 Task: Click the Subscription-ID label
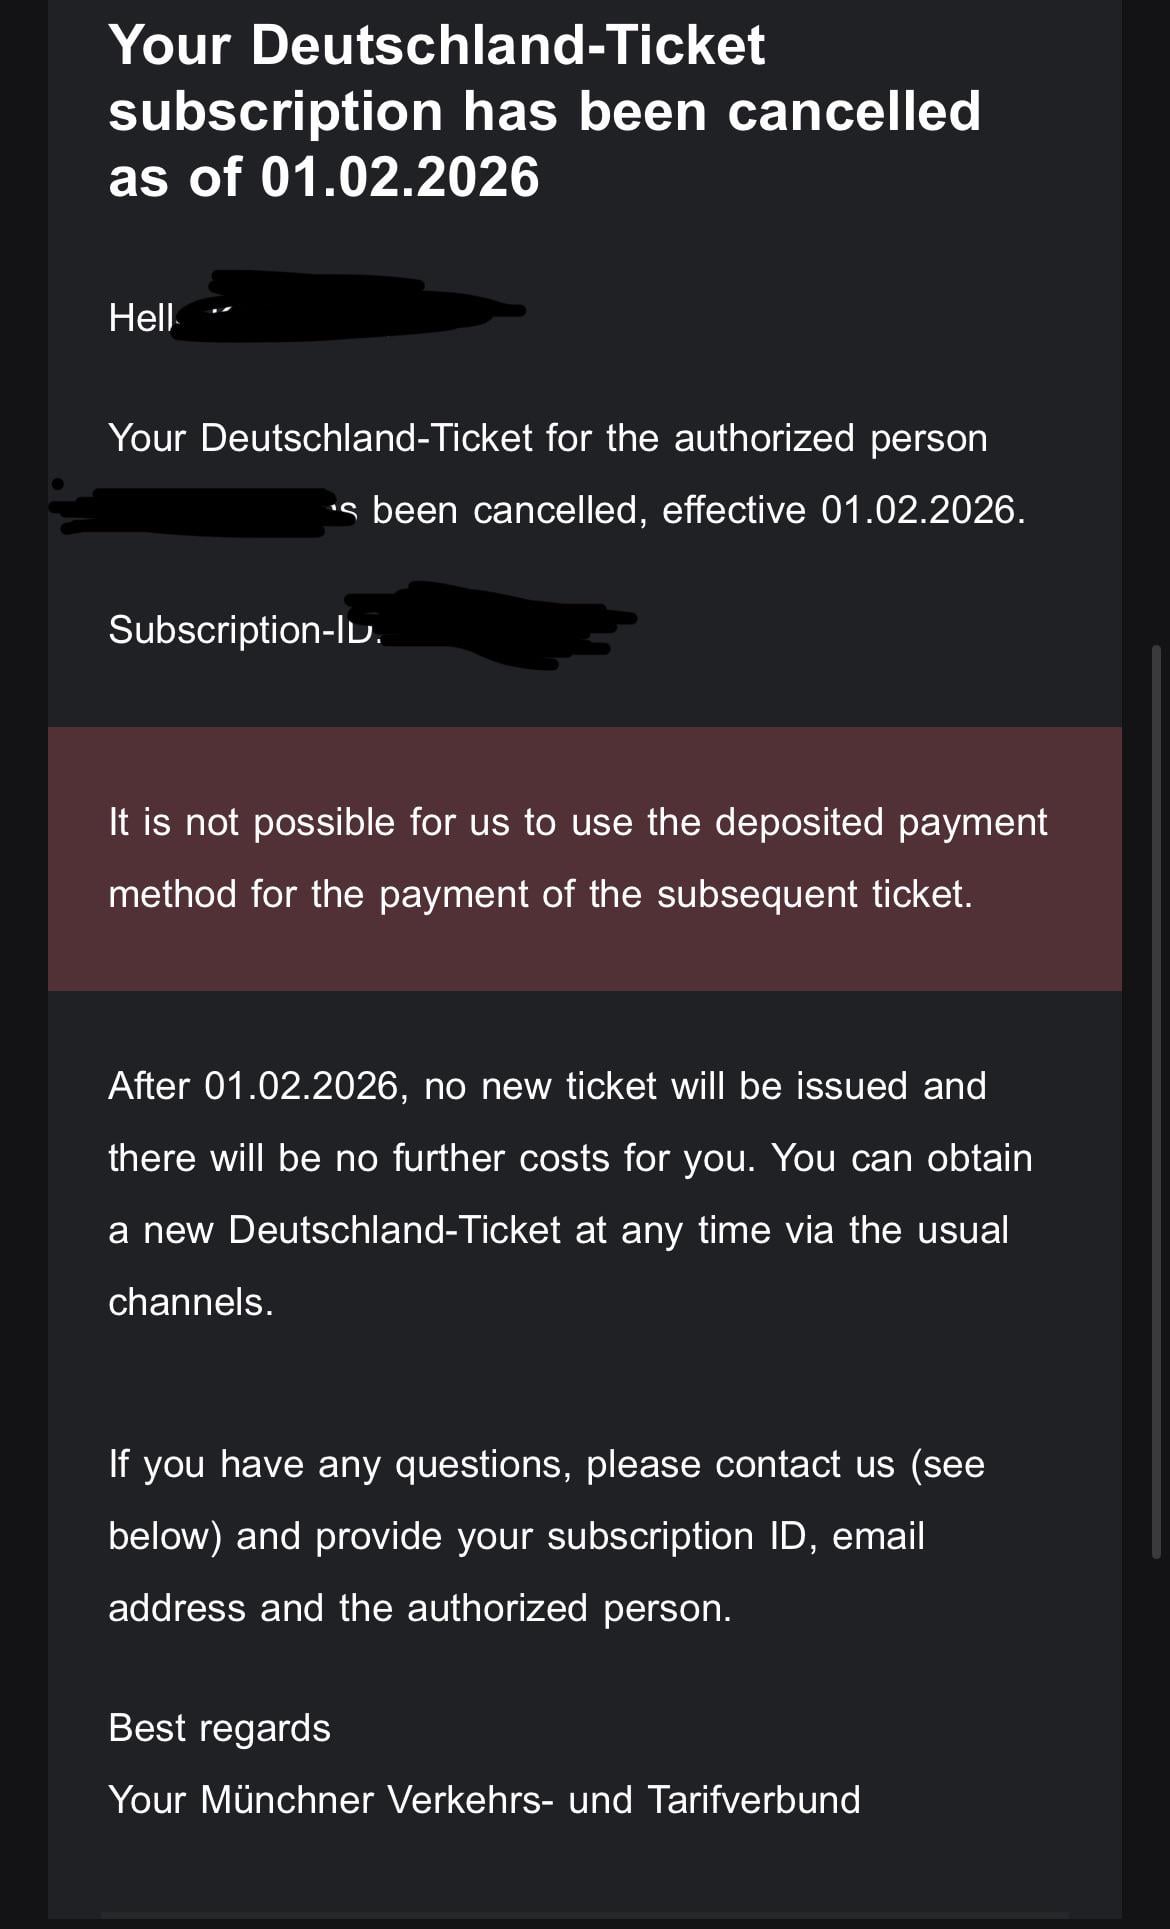pos(238,630)
